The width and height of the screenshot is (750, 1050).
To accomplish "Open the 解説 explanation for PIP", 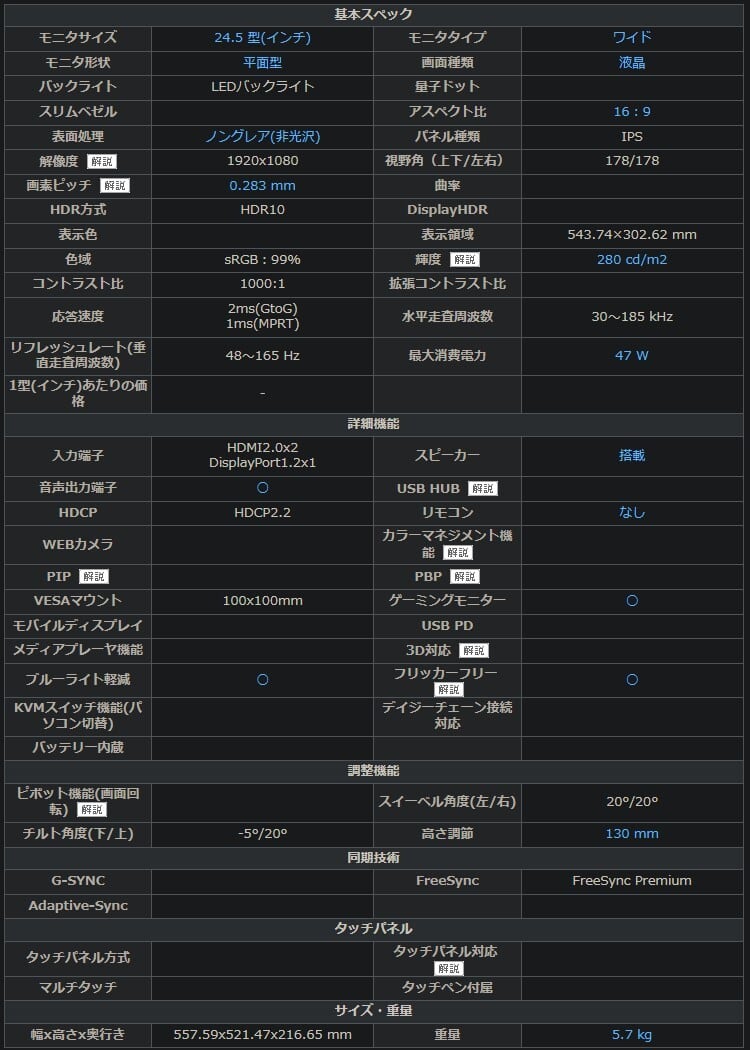I will pos(93,577).
